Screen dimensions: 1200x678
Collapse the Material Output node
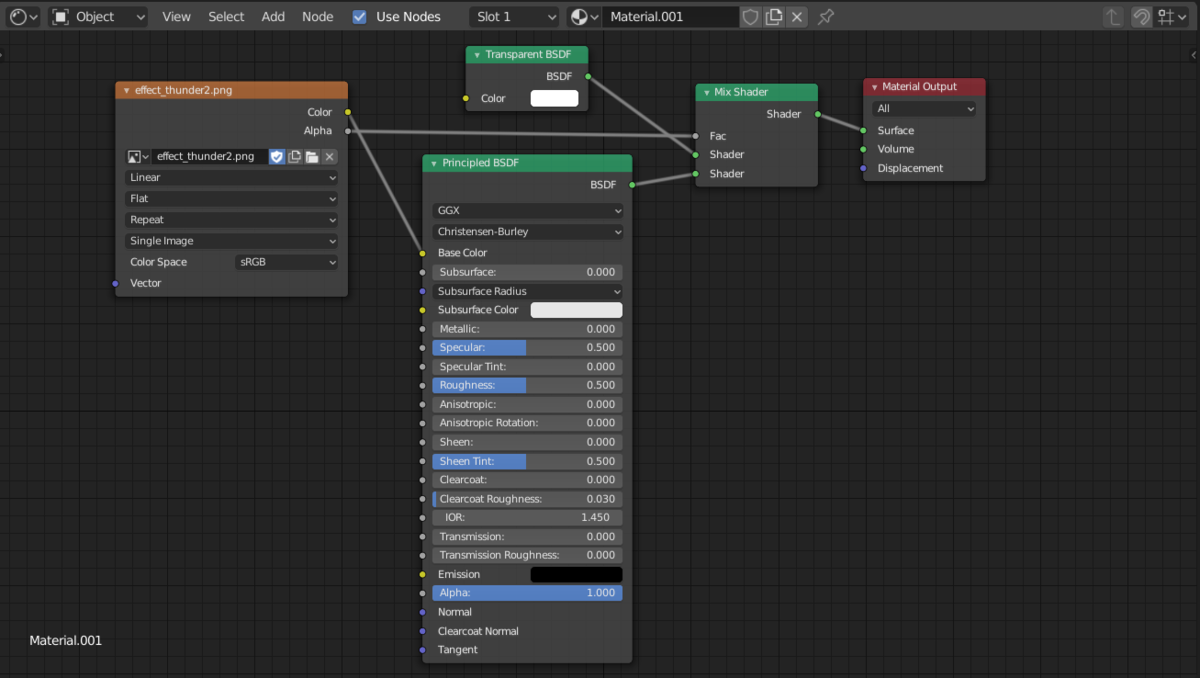pos(874,87)
